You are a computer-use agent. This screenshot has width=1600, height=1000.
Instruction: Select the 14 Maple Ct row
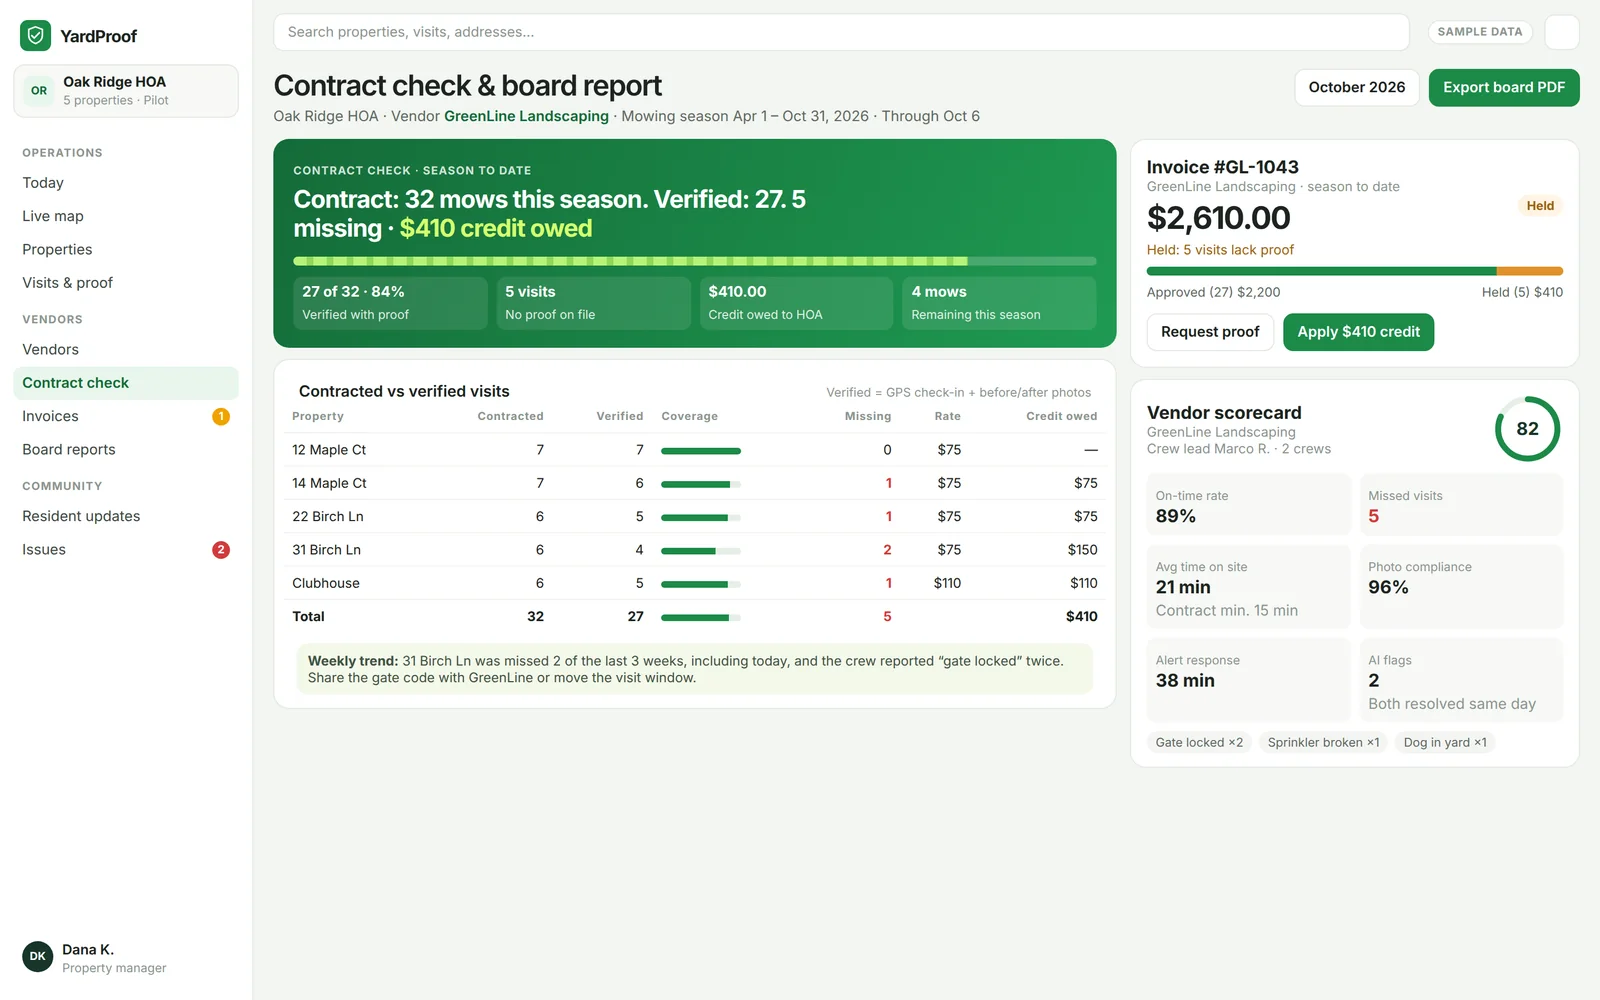tap(695, 483)
